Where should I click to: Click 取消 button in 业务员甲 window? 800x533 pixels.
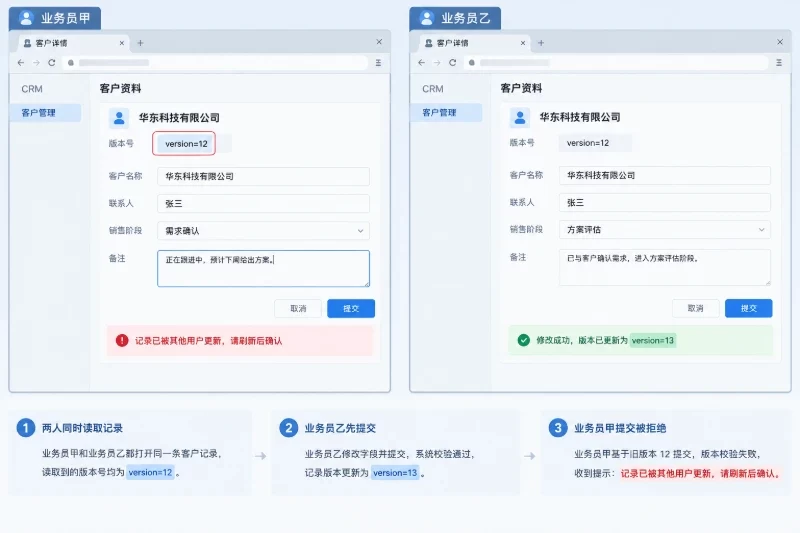[298, 309]
